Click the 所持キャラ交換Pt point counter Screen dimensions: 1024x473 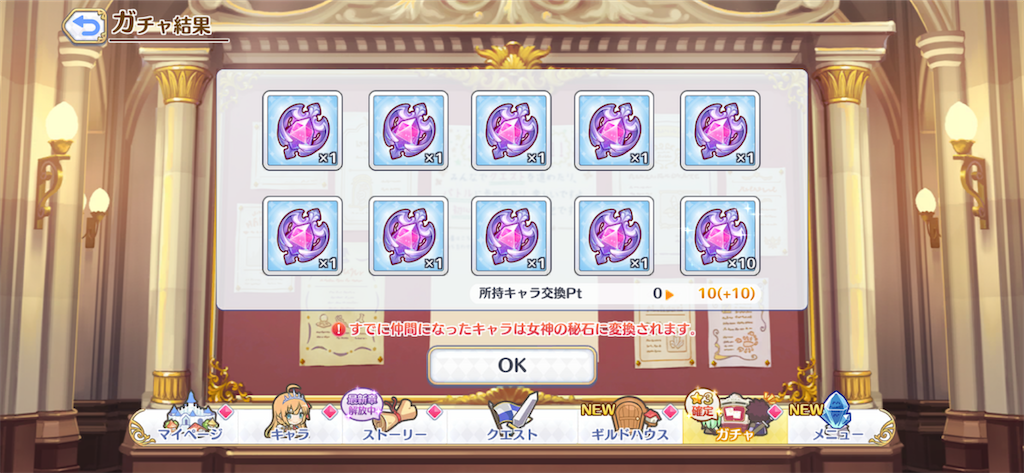616,294
